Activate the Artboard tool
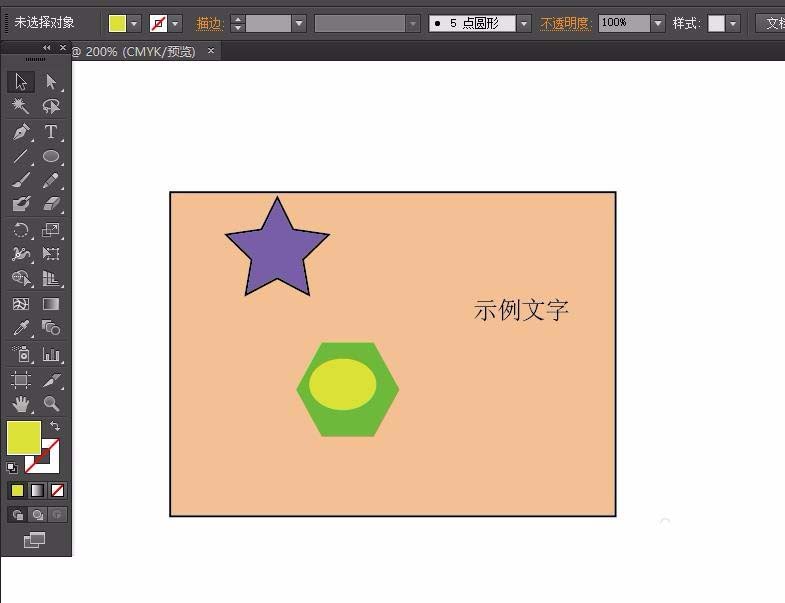The image size is (785, 603). [x=21, y=380]
